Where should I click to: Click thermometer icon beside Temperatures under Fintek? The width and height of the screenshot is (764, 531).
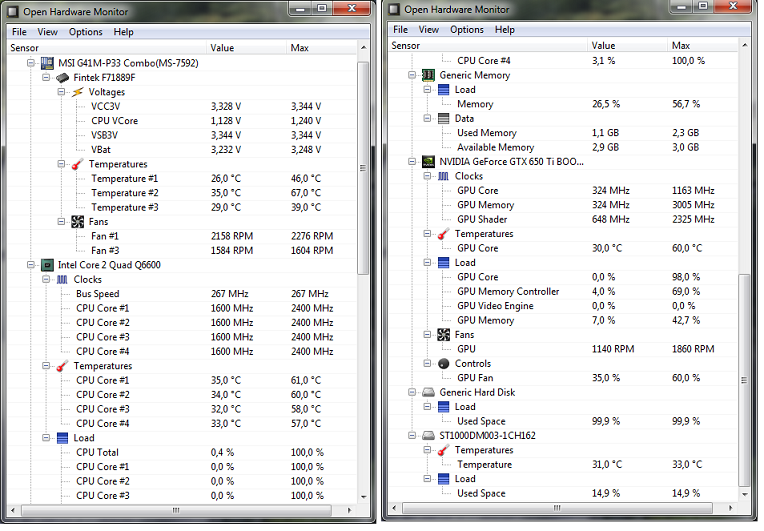coord(77,164)
